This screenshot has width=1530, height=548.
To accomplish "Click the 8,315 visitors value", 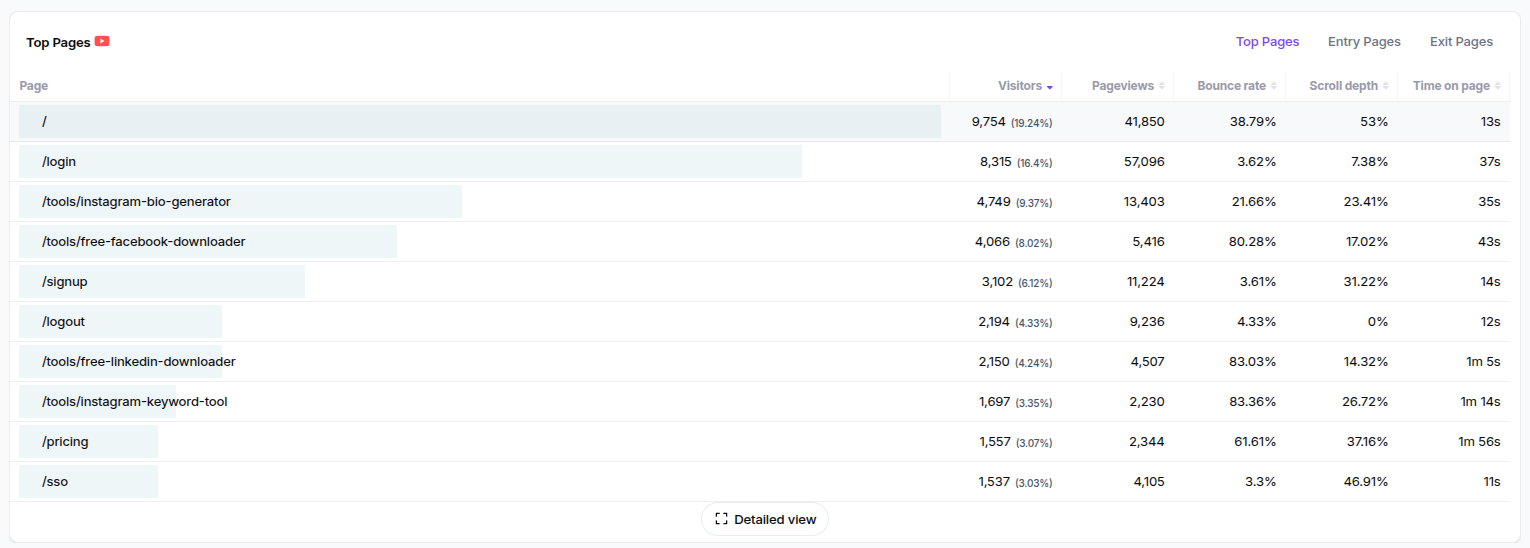I will [x=996, y=161].
